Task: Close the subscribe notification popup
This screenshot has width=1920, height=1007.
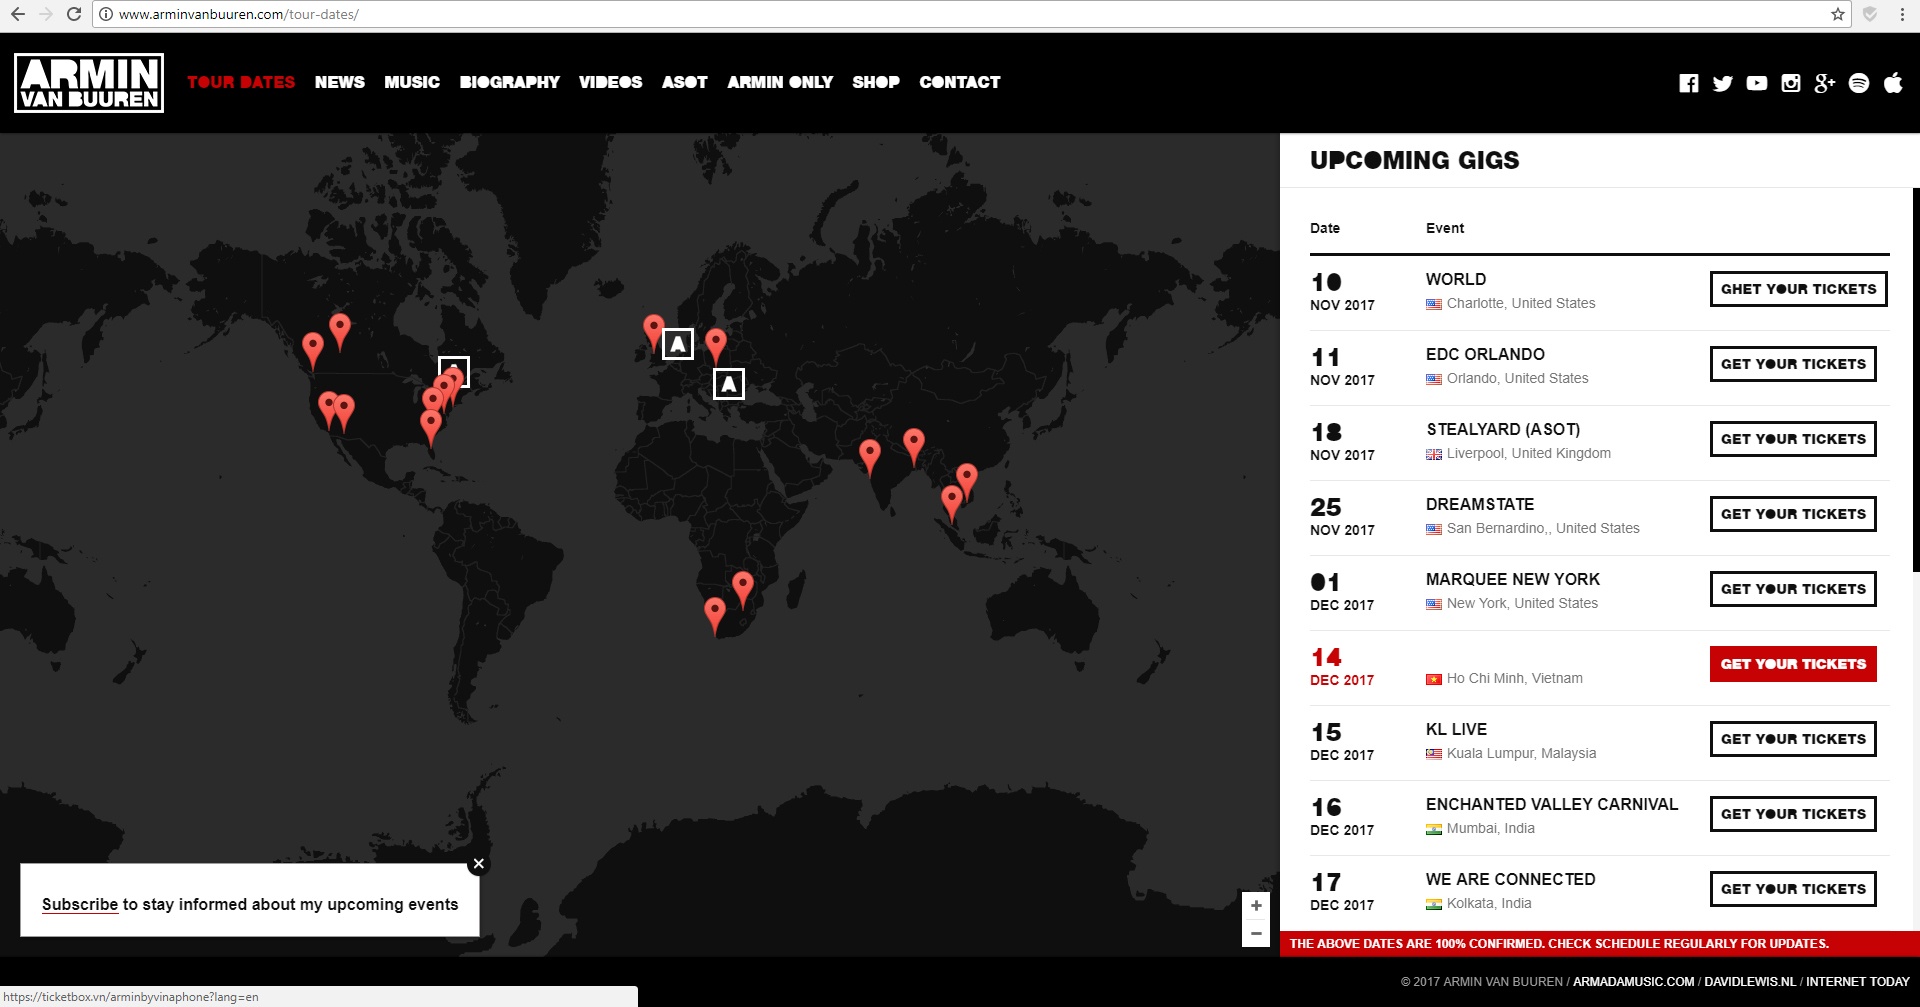Action: click(478, 864)
